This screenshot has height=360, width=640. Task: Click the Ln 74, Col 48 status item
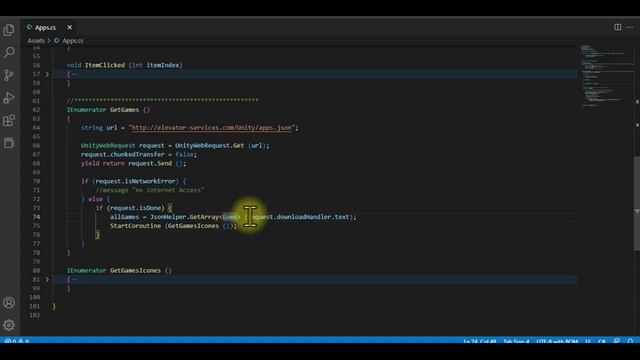(480, 341)
